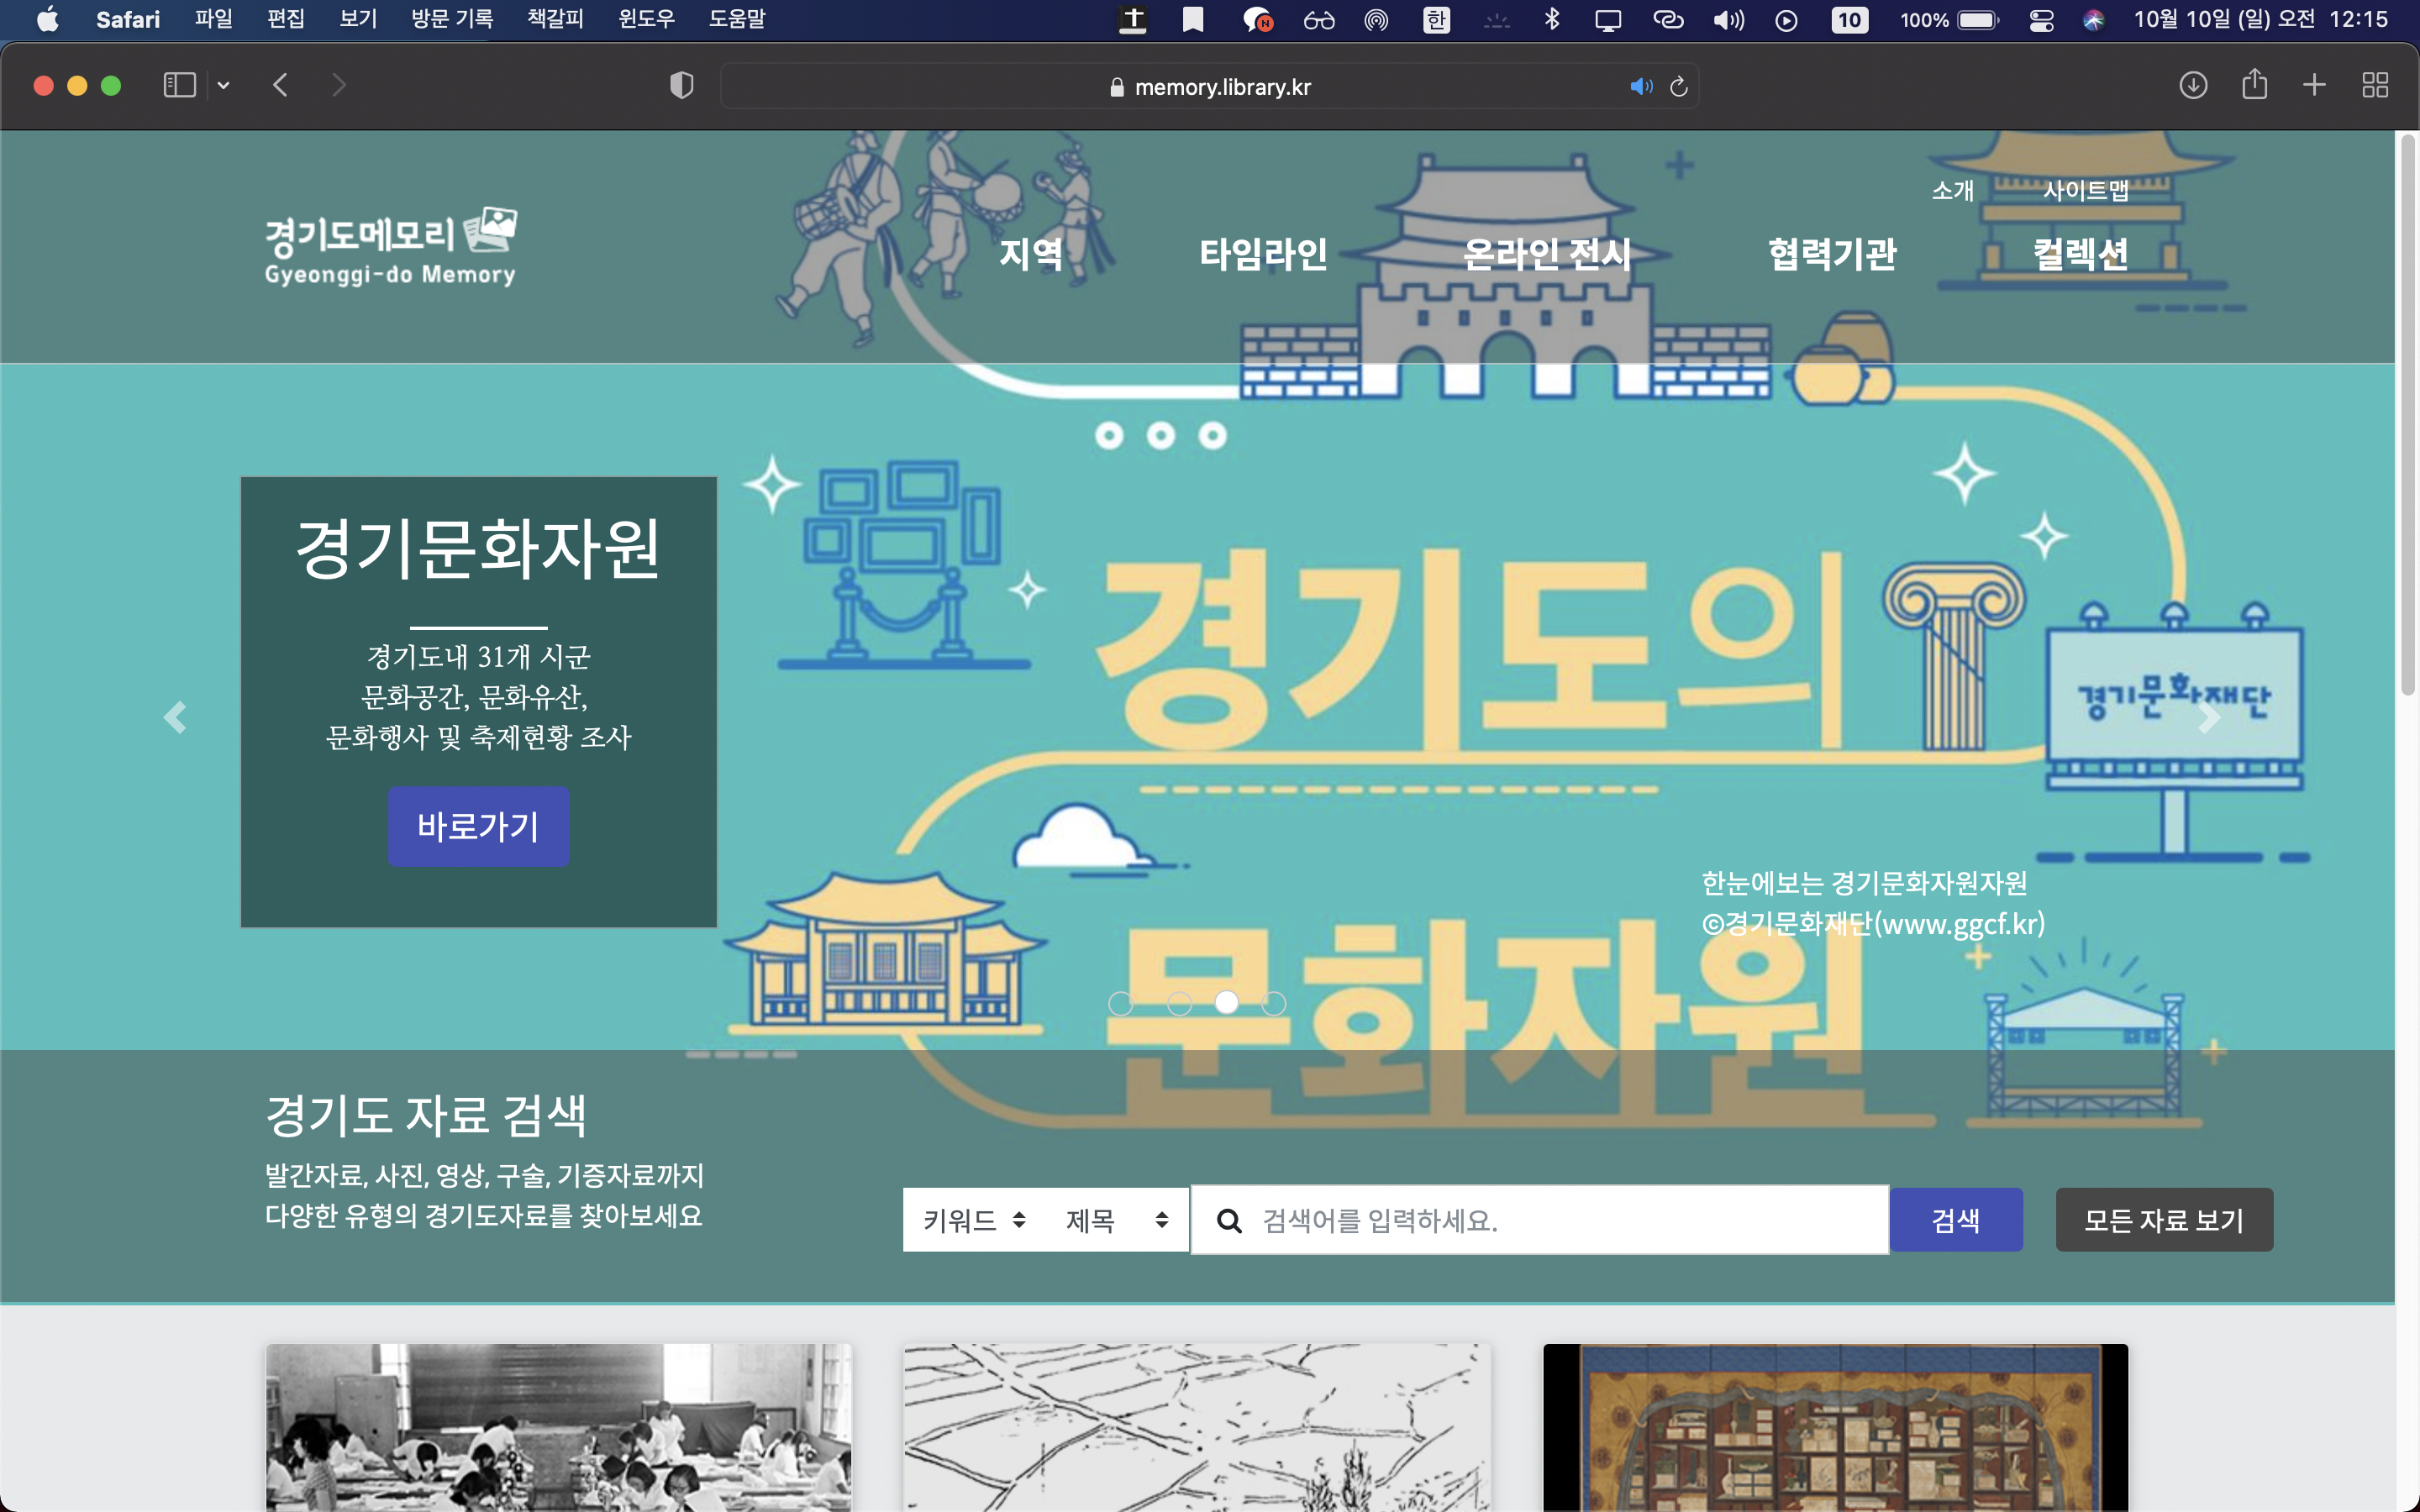Open the 제목 search field dropdown
Screen dimensions: 2420x1512
coord(1116,1220)
